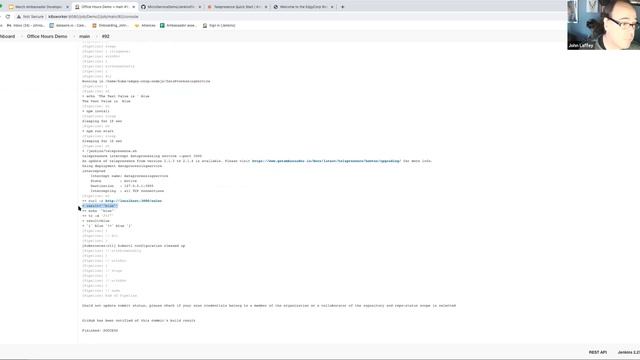
Task: Click John Laffey's webcam thumbnail
Action: (603, 25)
